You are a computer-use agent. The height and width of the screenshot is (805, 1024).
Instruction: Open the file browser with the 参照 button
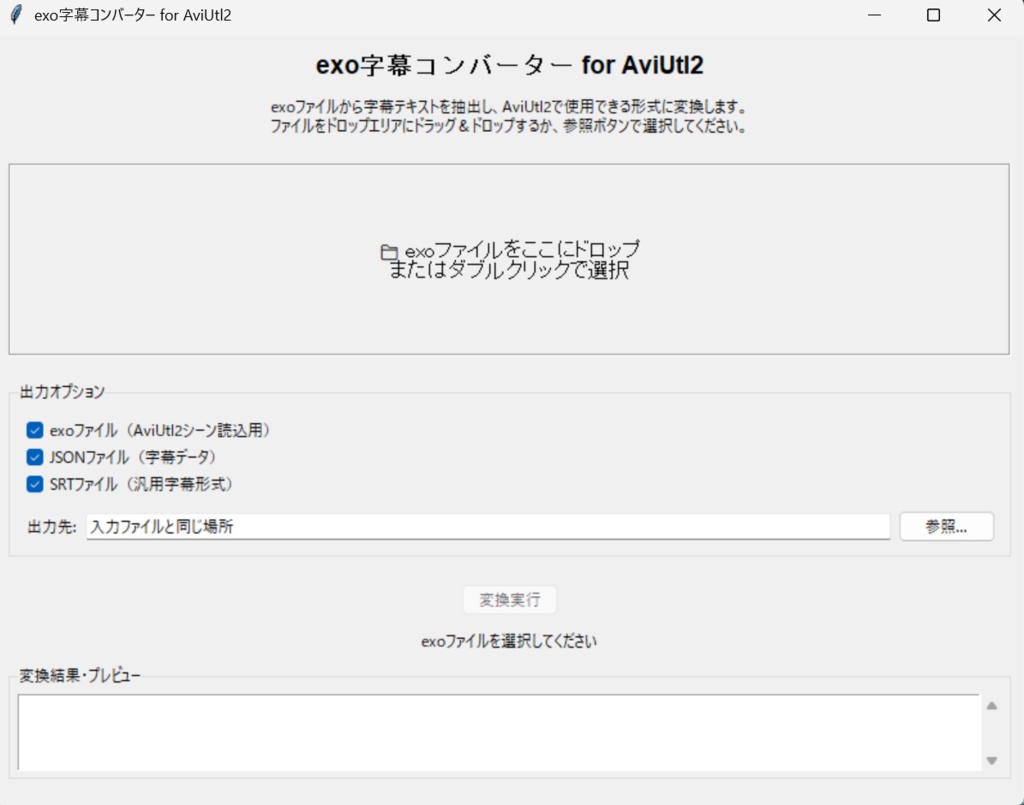[945, 526]
